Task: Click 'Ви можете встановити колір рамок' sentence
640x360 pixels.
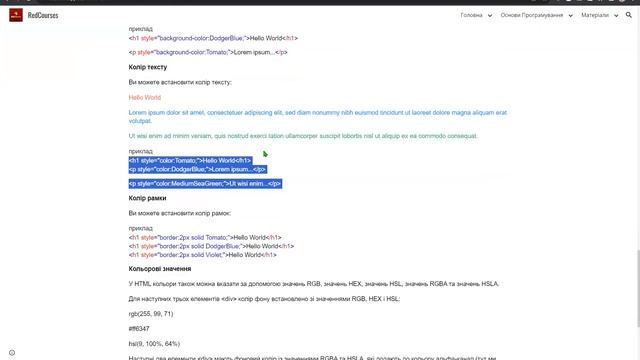Action: pos(180,213)
